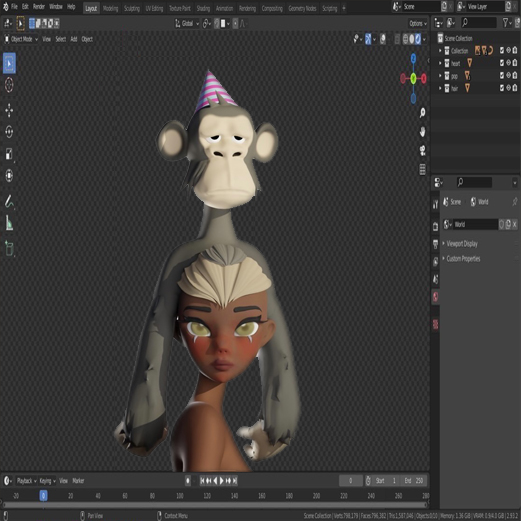Select the Measure tool
Viewport: 521px width, 521px height.
click(9, 223)
